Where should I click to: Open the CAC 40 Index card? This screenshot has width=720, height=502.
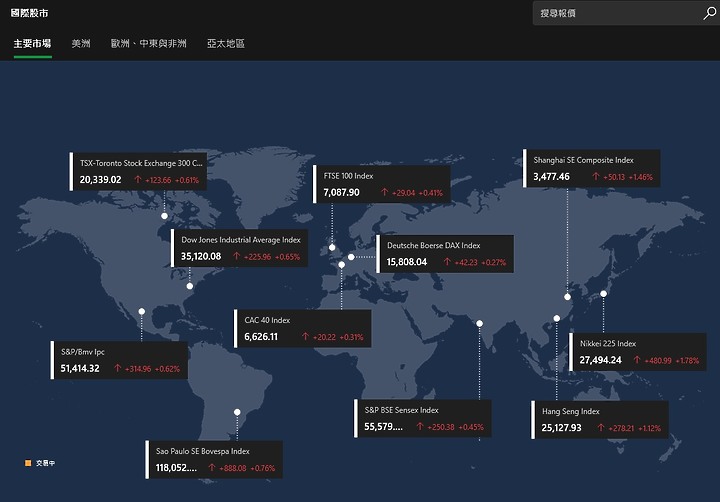(303, 328)
